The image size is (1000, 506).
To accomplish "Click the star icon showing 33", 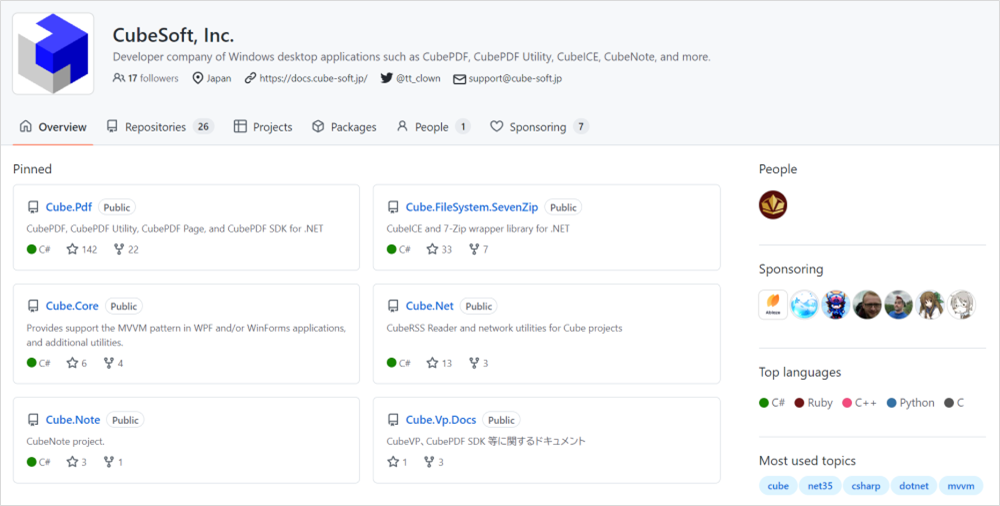I will point(432,249).
